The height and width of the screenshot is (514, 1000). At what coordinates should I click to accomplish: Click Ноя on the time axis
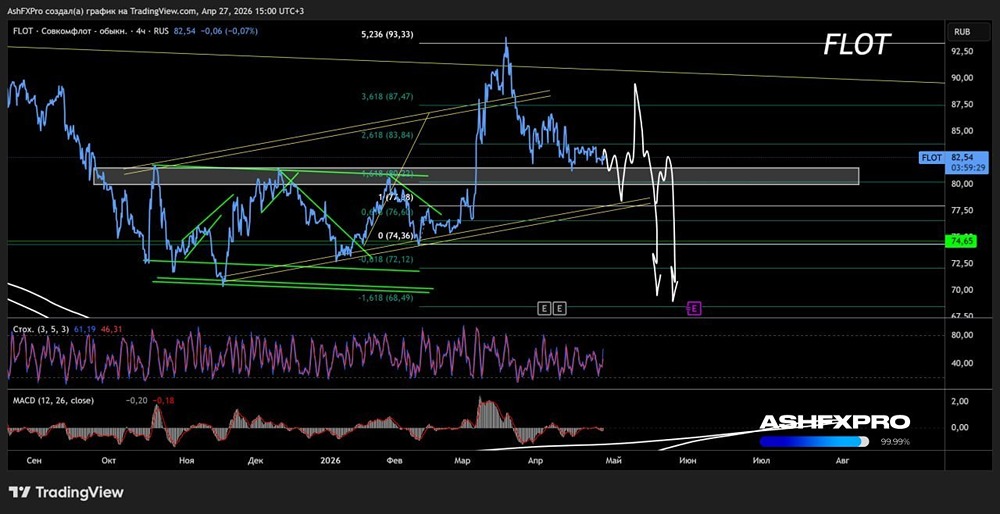pyautogui.click(x=187, y=460)
